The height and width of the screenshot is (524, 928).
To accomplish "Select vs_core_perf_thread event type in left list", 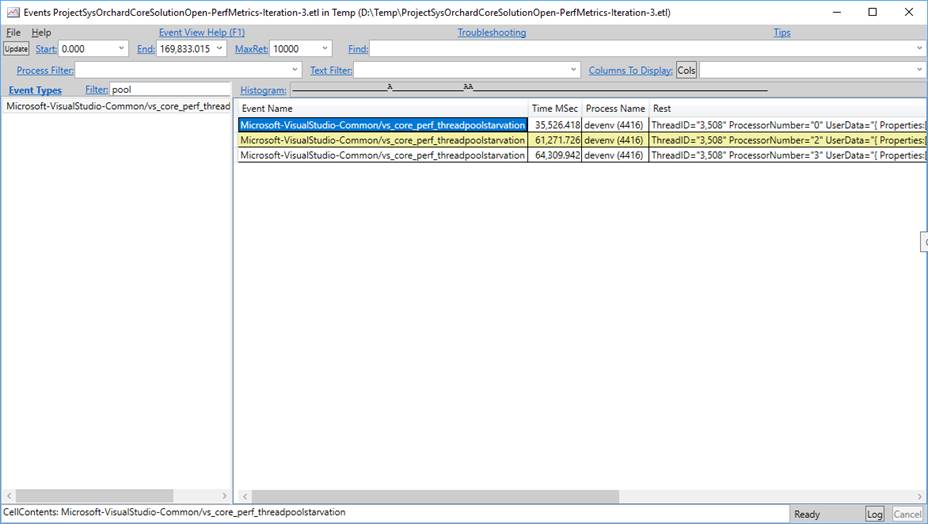I will 117,106.
